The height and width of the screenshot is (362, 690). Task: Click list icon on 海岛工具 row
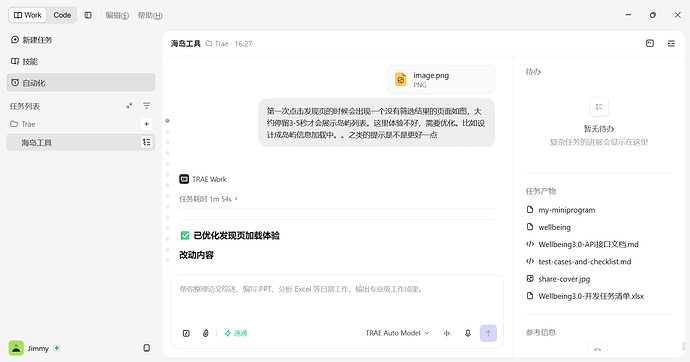click(x=147, y=142)
